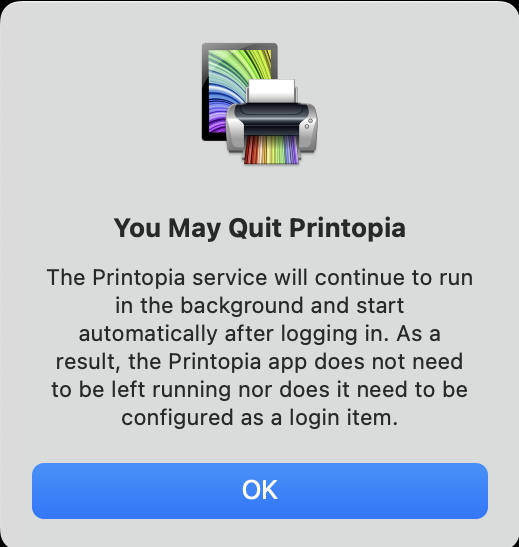The width and height of the screenshot is (519, 547).
Task: Select the word "Printopia" in the heading
Action: coord(347,228)
